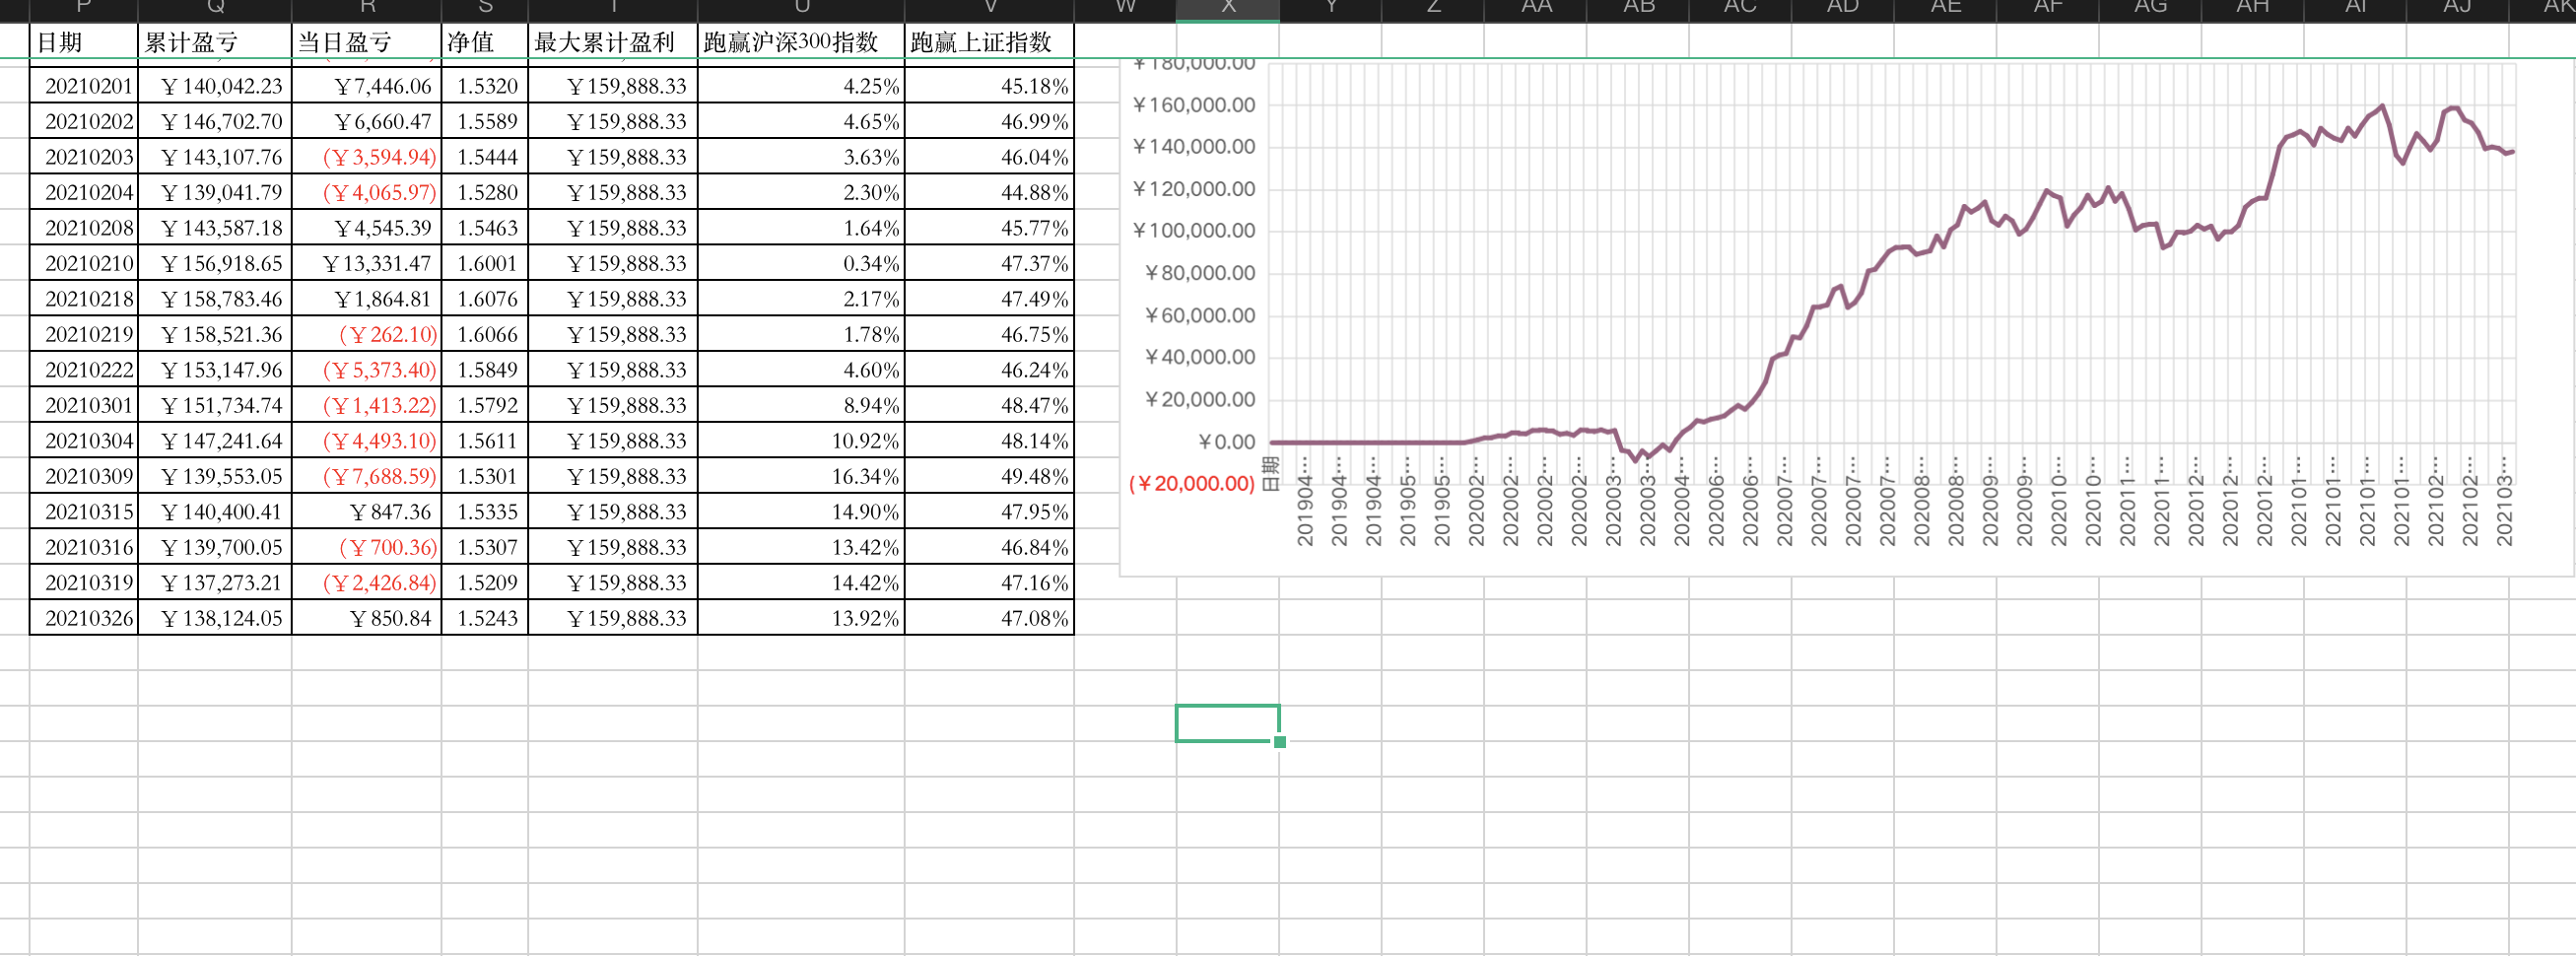Click red loss cell (¥7,688.59)
The image size is (2576, 956).
coord(367,477)
